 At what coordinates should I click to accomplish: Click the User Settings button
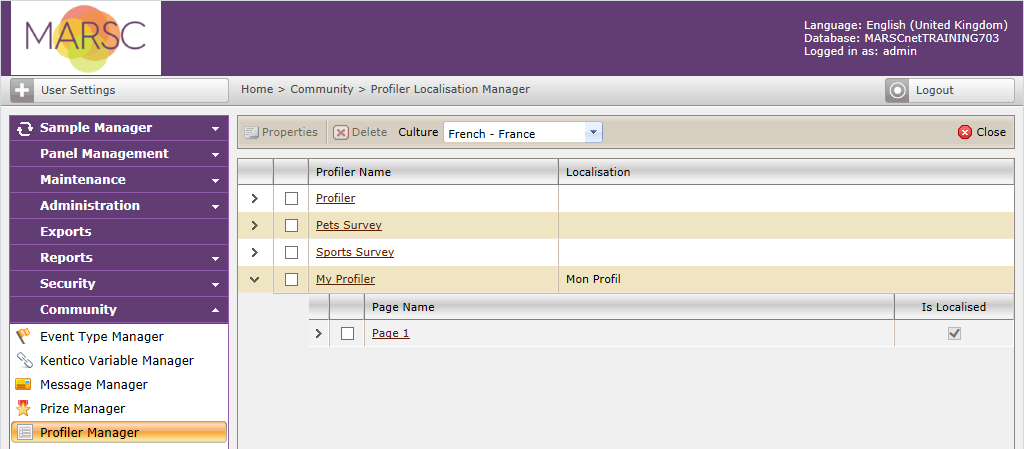pyautogui.click(x=120, y=90)
